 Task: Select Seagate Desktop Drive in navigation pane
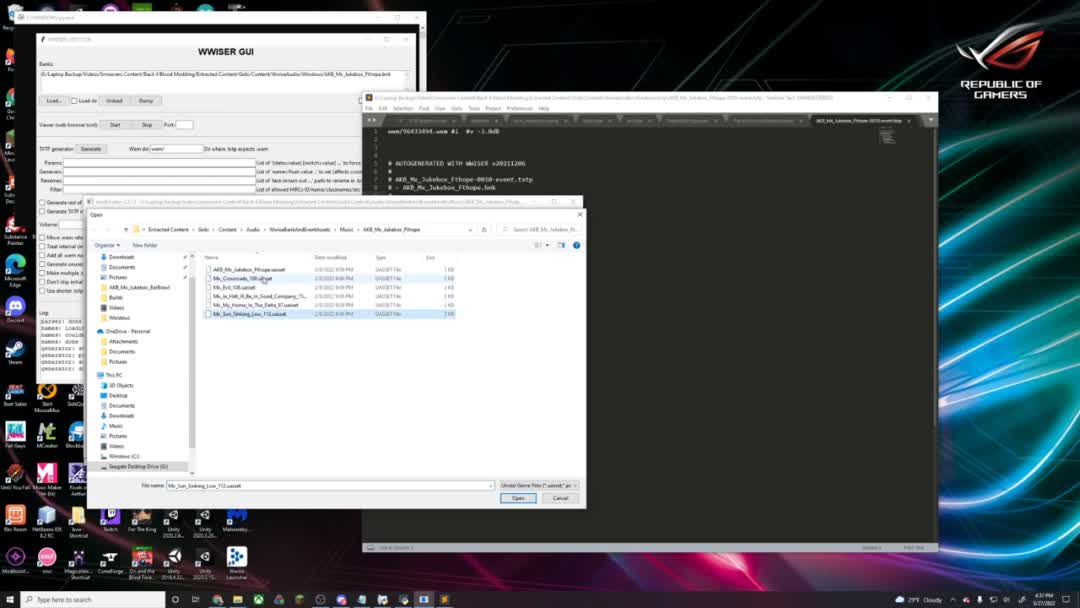(138, 467)
